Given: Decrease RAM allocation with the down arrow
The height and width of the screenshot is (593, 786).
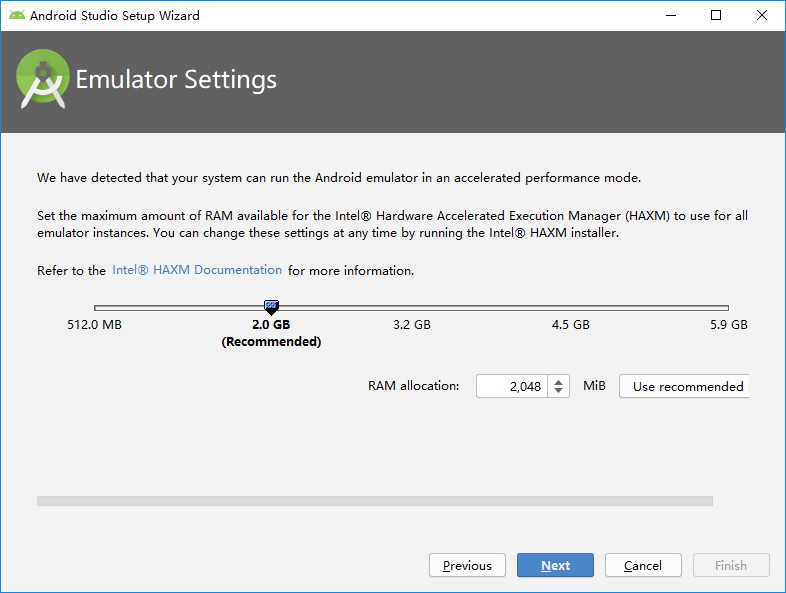Looking at the screenshot, I should tap(558, 391).
